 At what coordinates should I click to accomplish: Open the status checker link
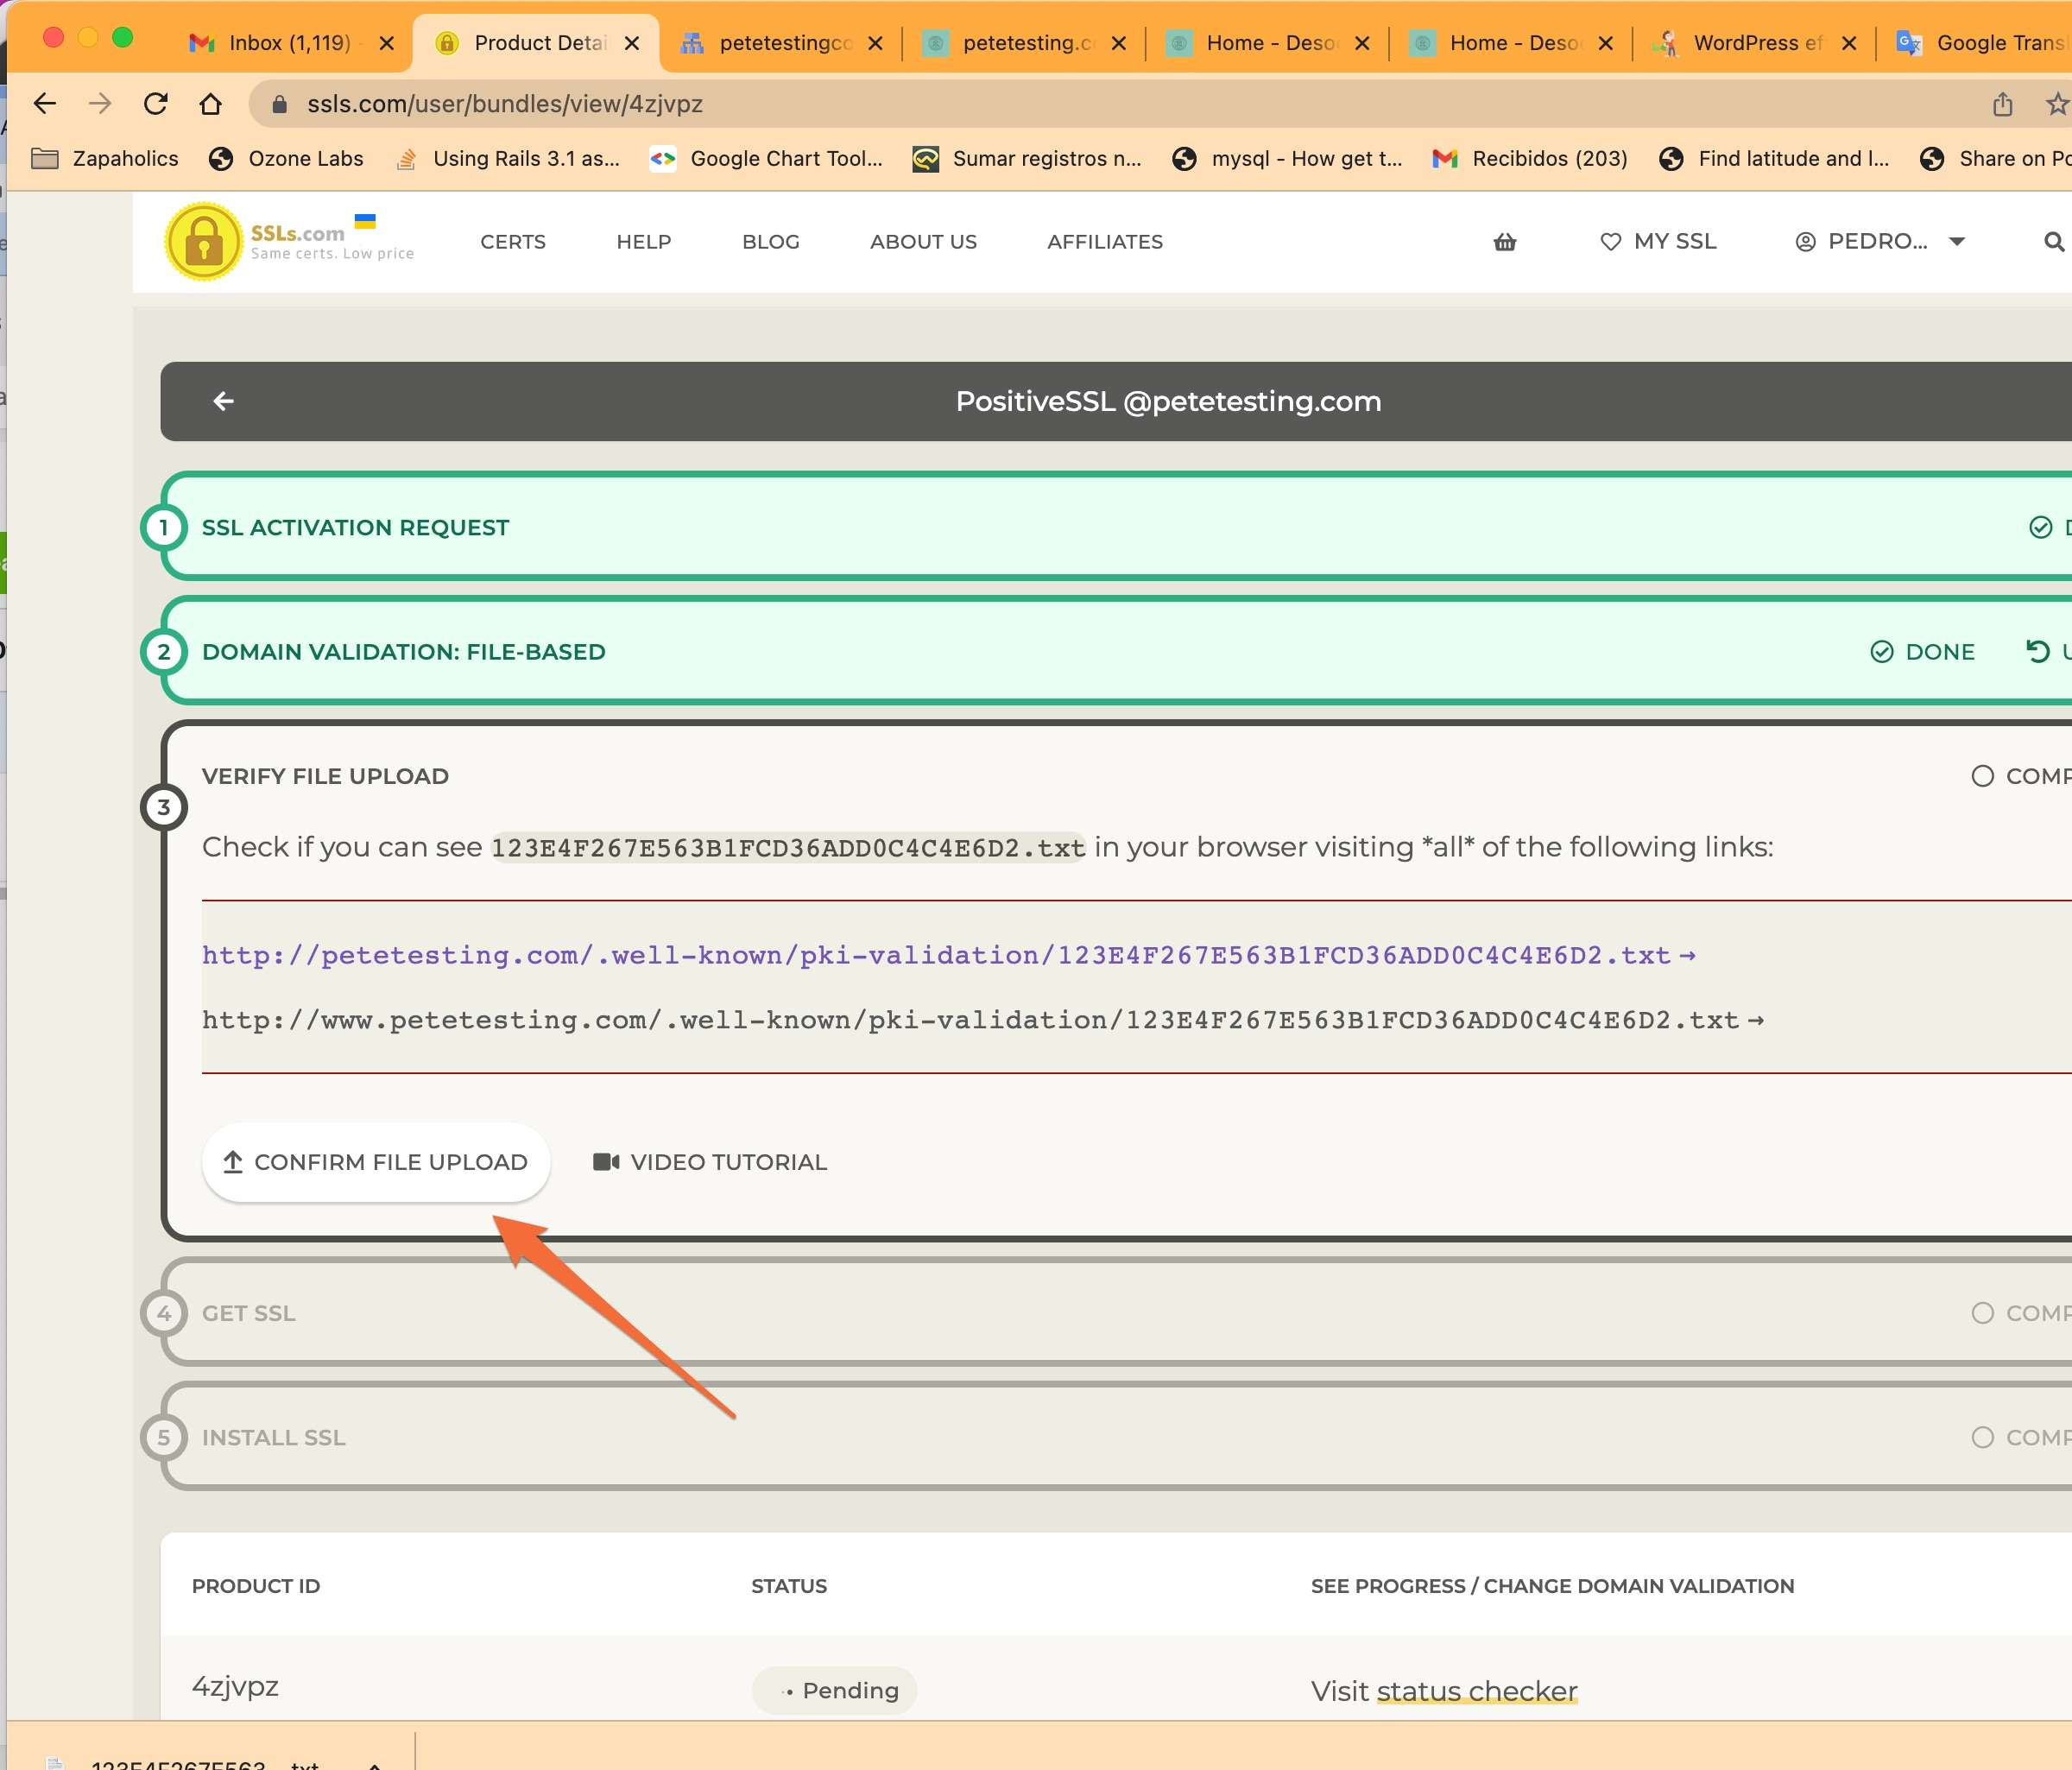click(1476, 1691)
